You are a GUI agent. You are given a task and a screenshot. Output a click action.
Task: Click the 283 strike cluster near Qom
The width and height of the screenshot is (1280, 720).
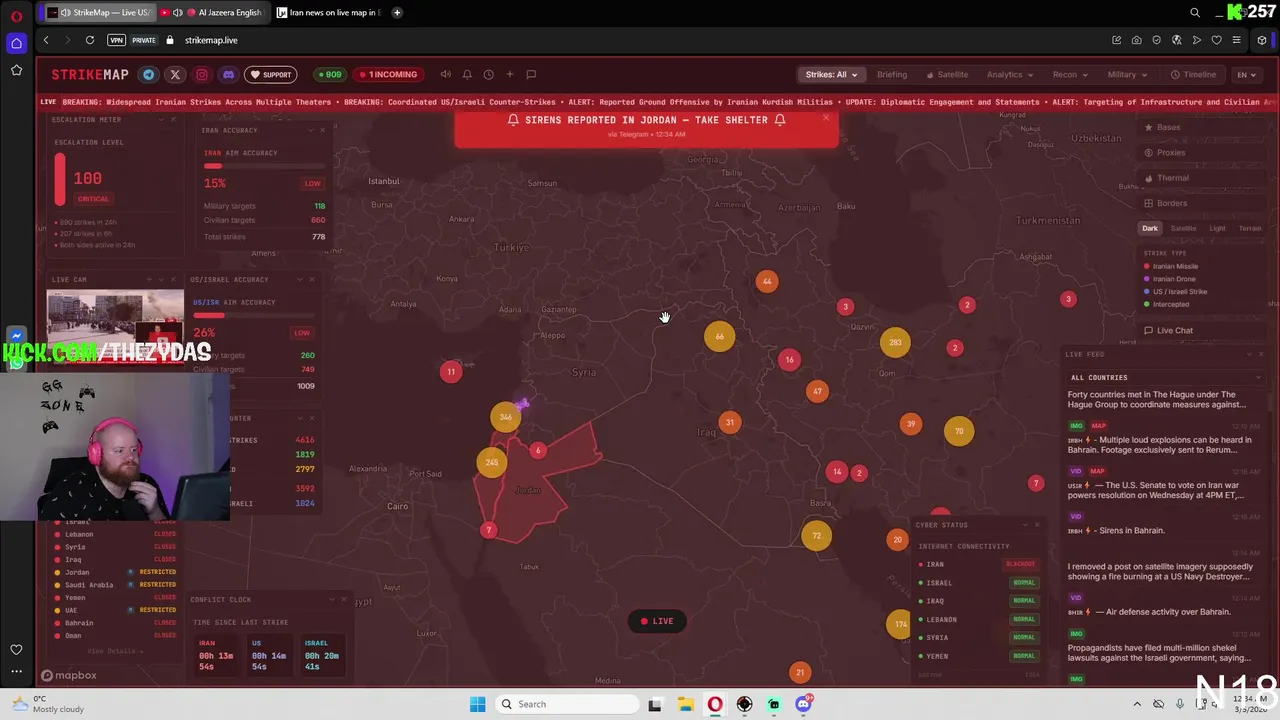895,343
